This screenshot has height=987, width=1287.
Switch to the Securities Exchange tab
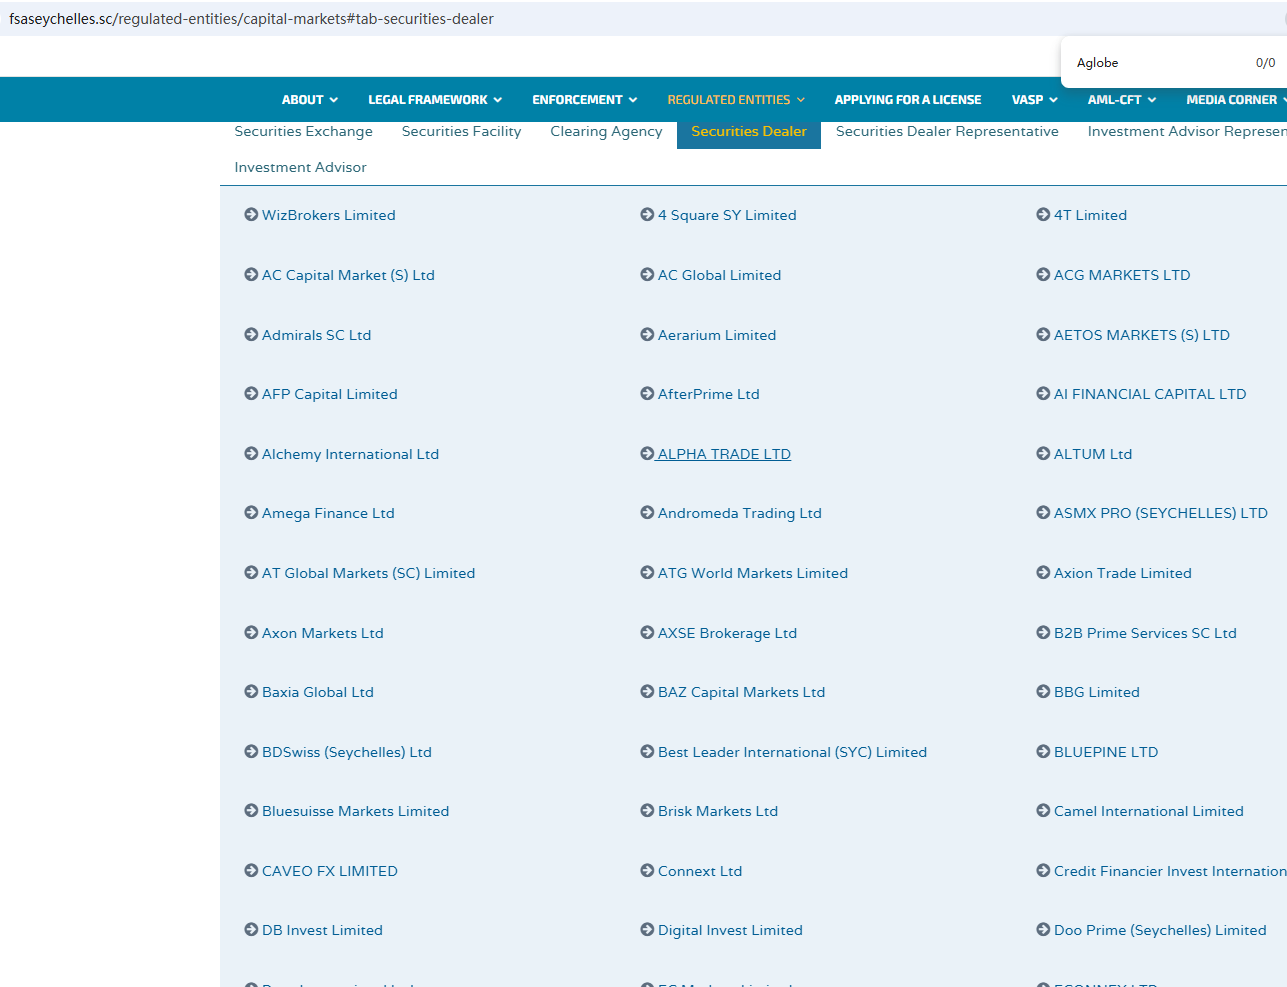tap(304, 131)
